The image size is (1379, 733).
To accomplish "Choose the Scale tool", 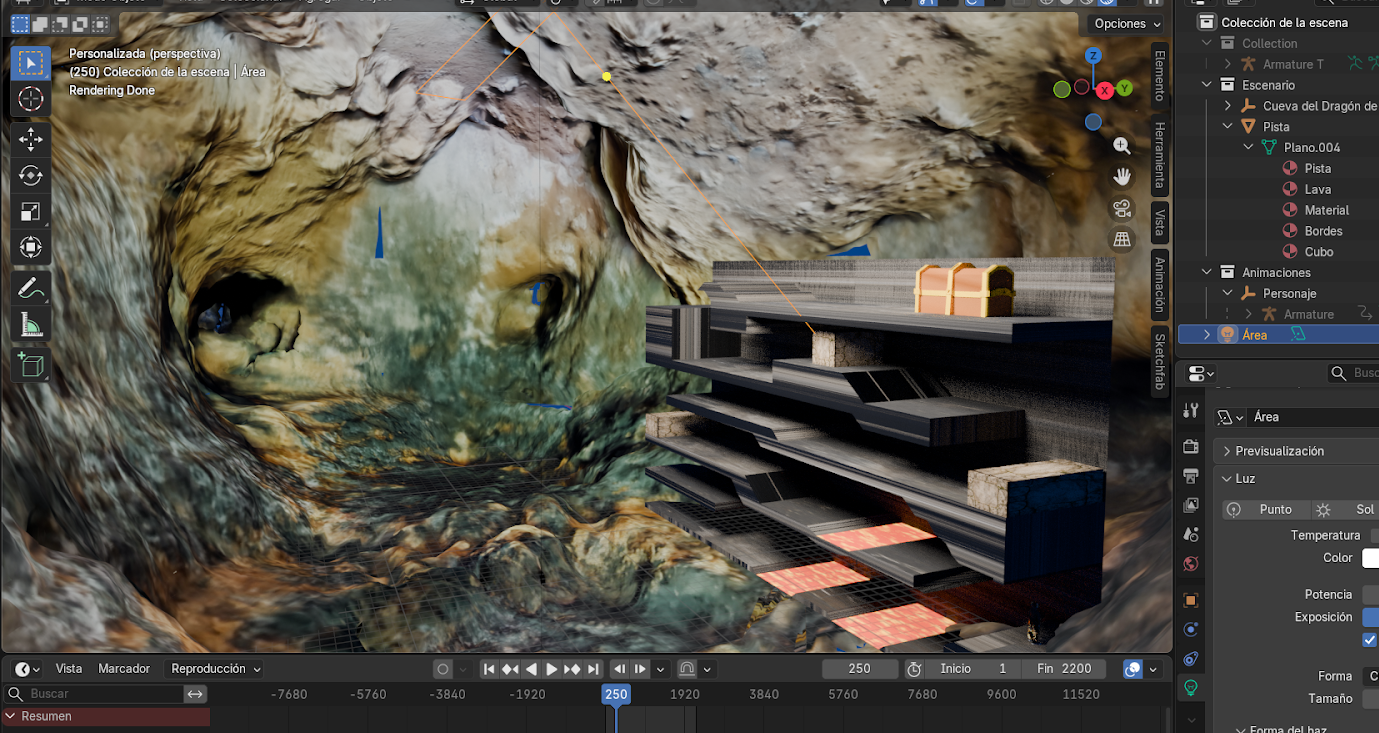I will (x=30, y=211).
